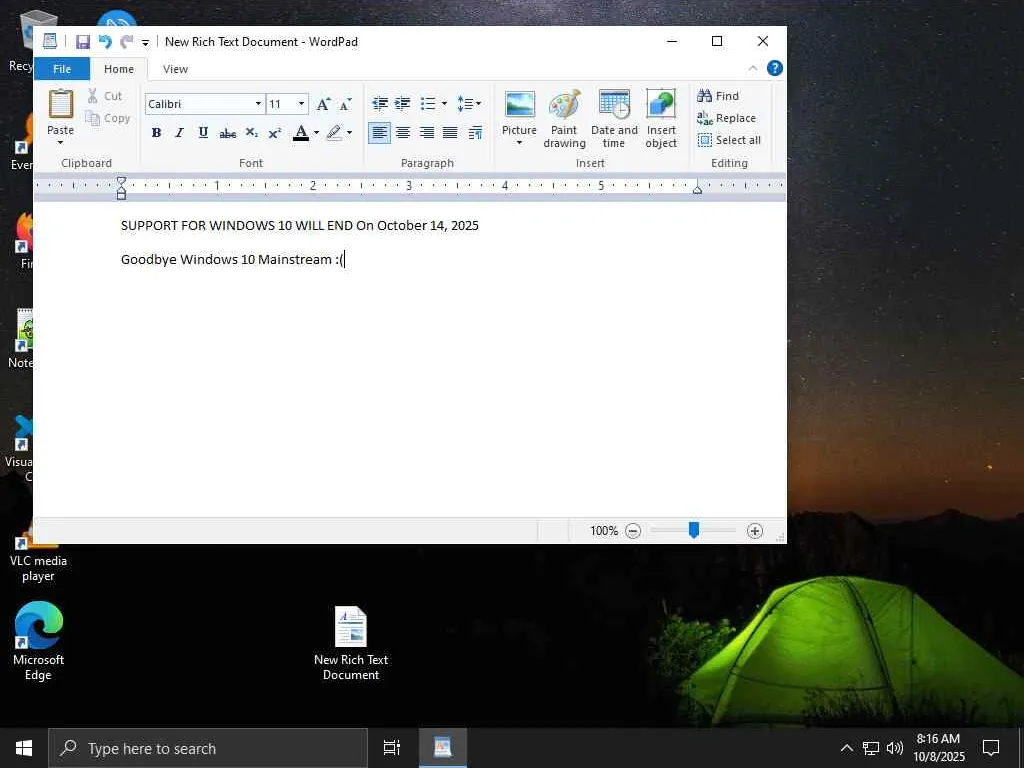The height and width of the screenshot is (768, 1024).
Task: Open the Paragraph dialog icon
Action: [x=475, y=133]
